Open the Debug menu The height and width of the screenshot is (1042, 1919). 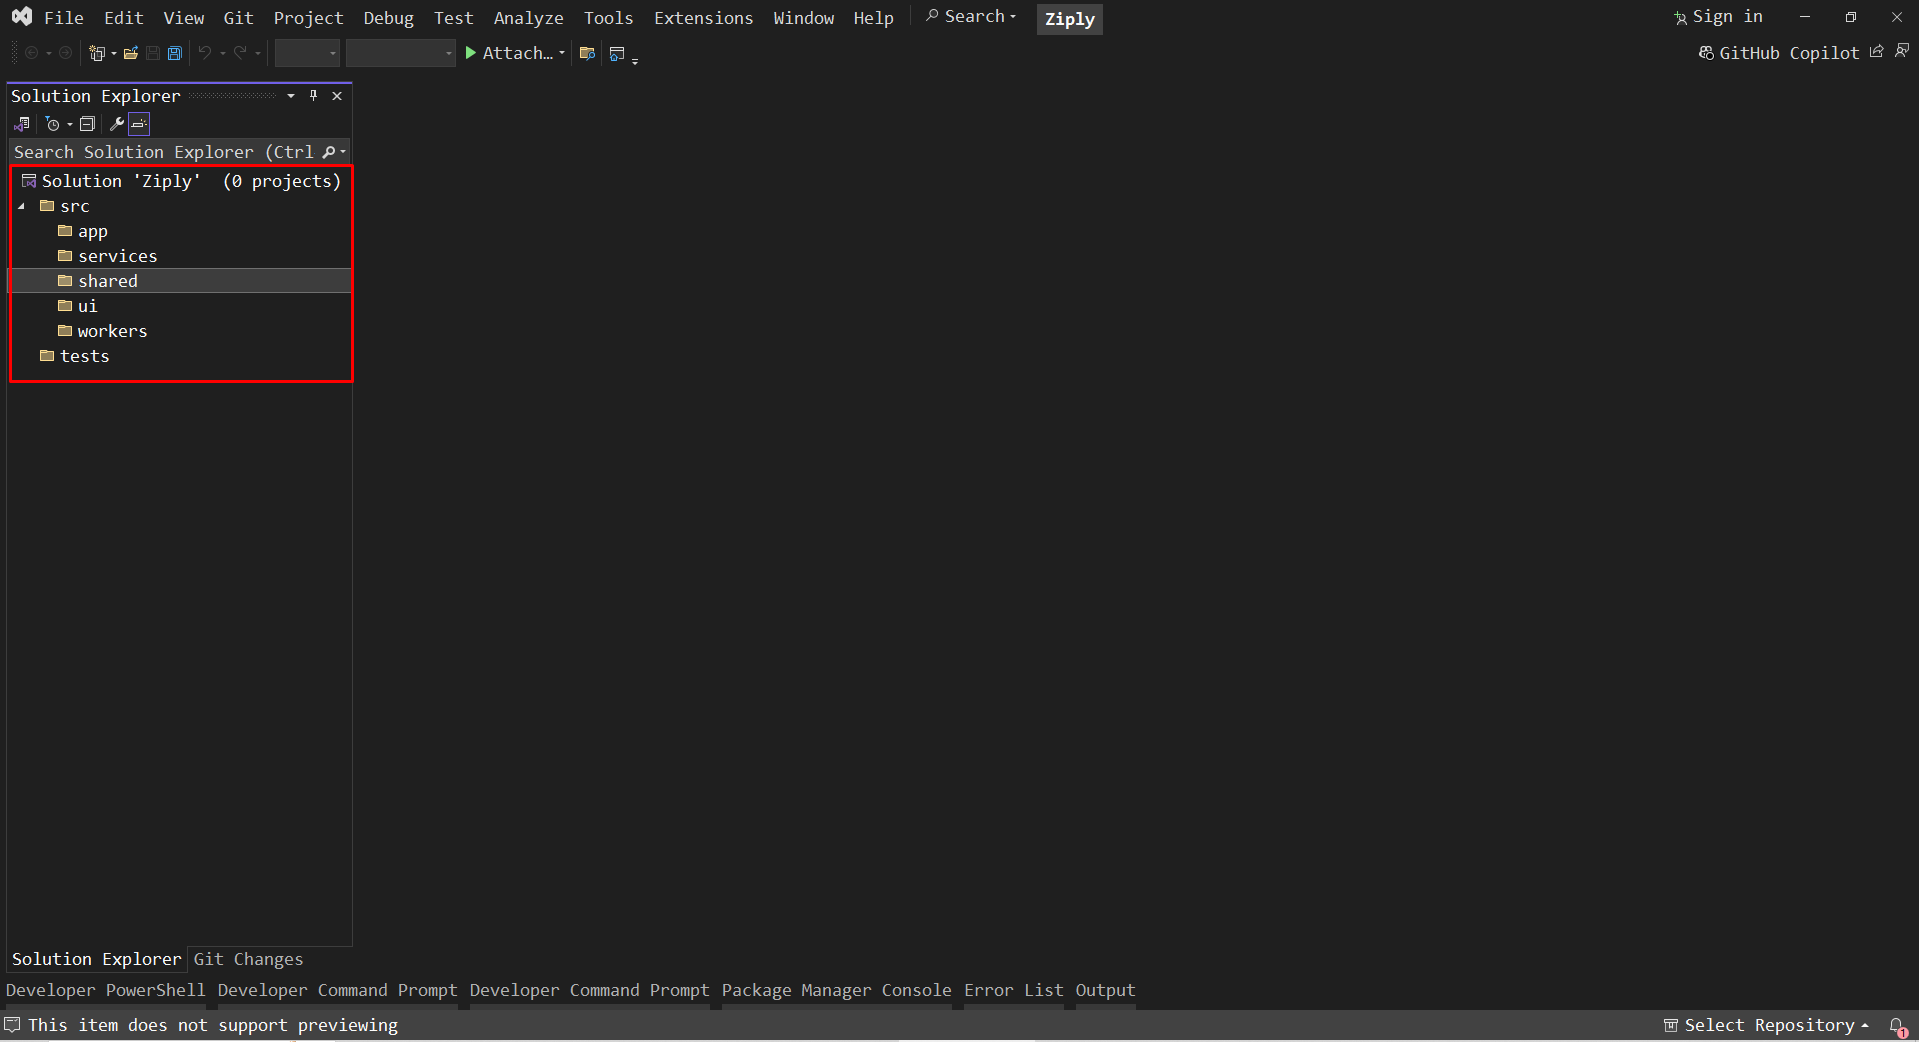(388, 18)
